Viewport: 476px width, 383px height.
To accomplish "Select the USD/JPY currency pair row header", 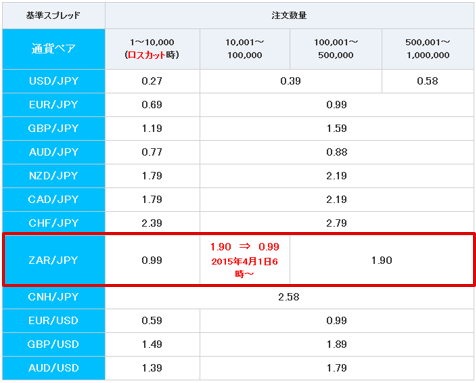I will 54,81.
